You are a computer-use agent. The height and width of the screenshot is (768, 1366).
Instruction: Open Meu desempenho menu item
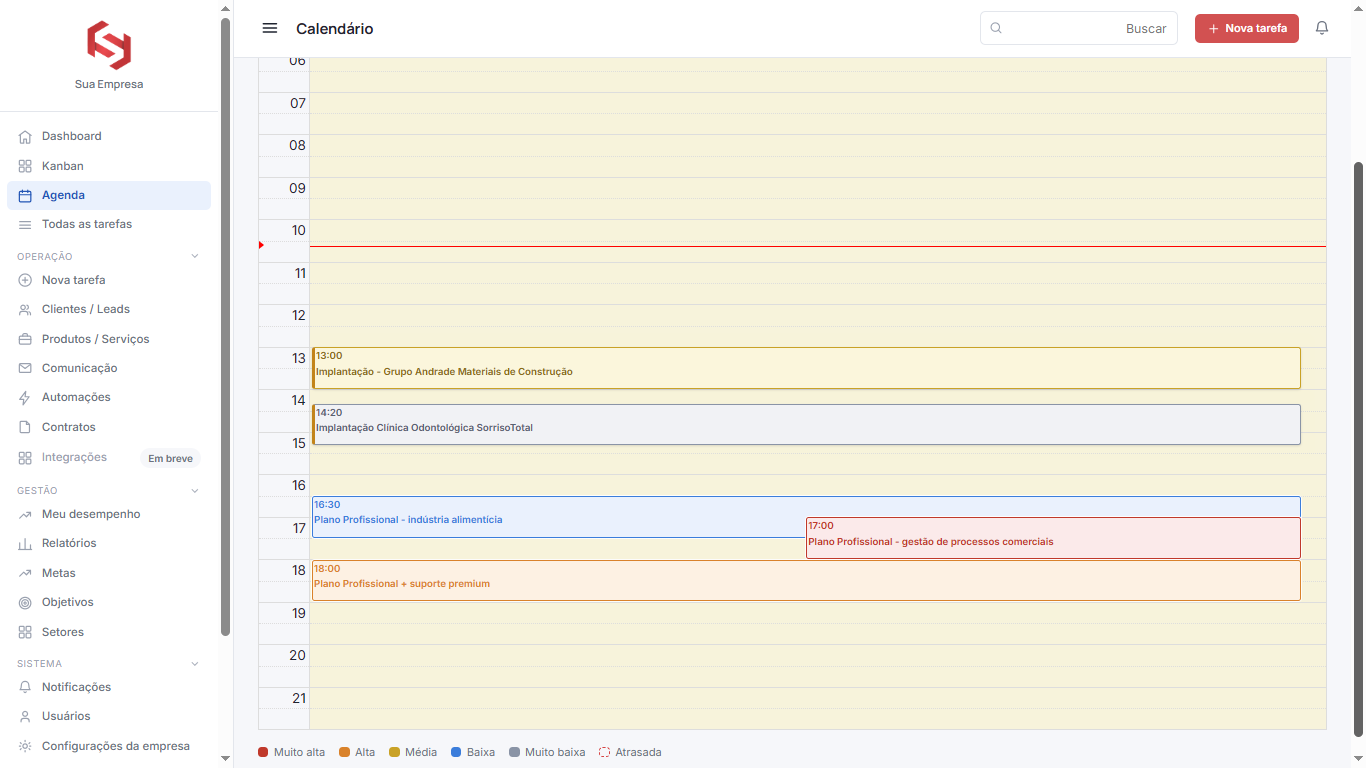(x=109, y=514)
